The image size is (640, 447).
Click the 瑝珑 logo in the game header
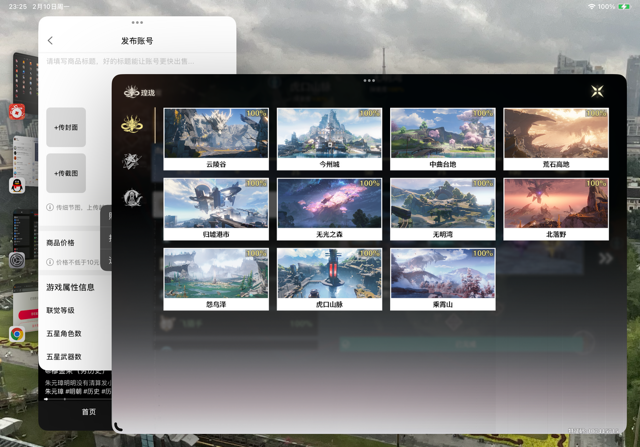coord(139,92)
